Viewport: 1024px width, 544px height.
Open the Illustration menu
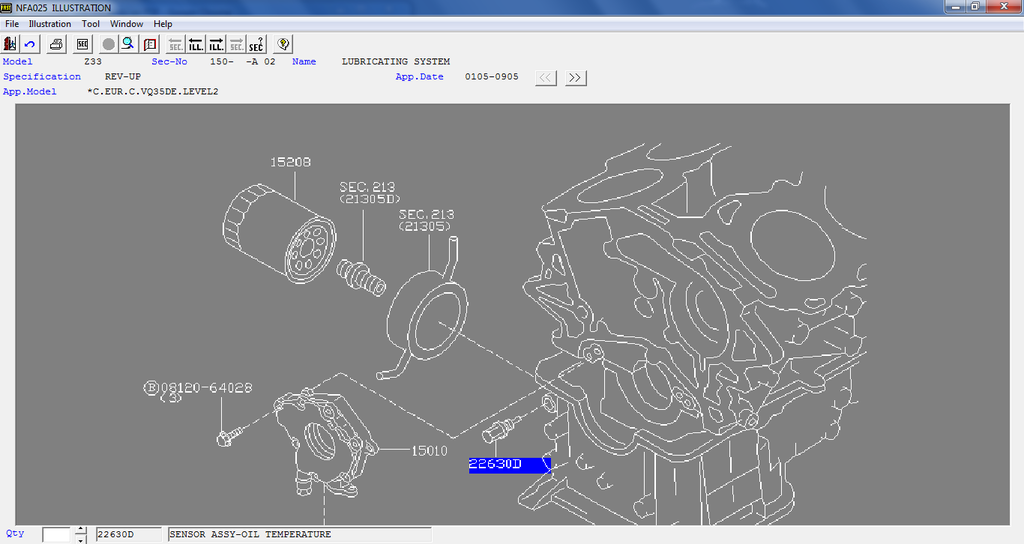[50, 24]
